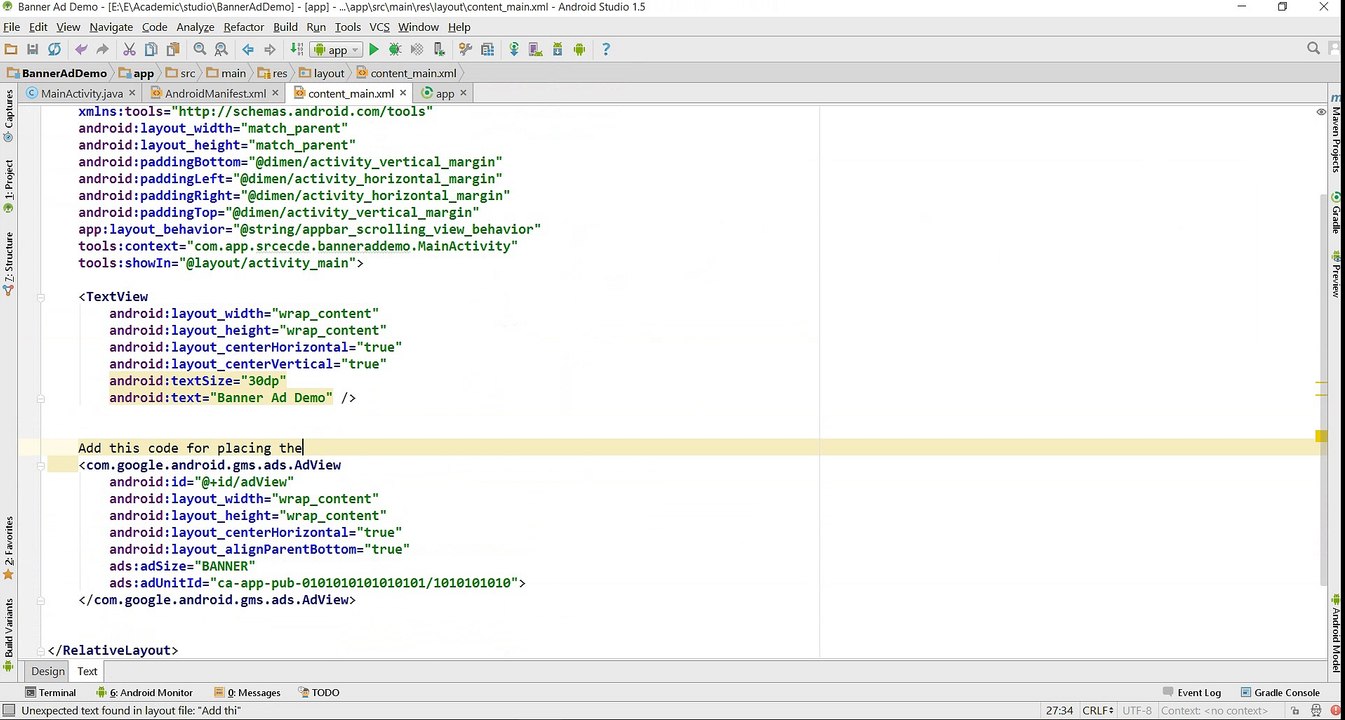Open the CRLF line separator dropdown
Viewport: 1345px width, 720px height.
point(1097,711)
